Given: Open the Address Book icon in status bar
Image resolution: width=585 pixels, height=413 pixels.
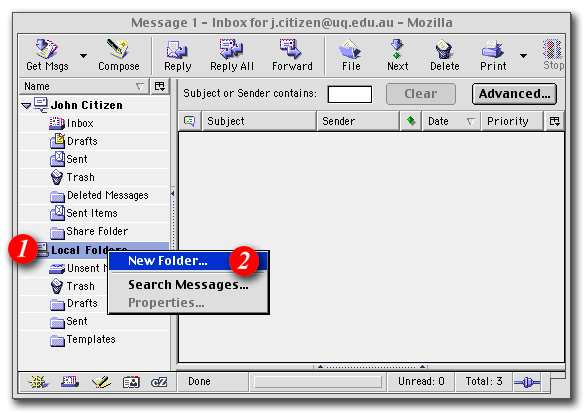Looking at the screenshot, I should [131, 382].
